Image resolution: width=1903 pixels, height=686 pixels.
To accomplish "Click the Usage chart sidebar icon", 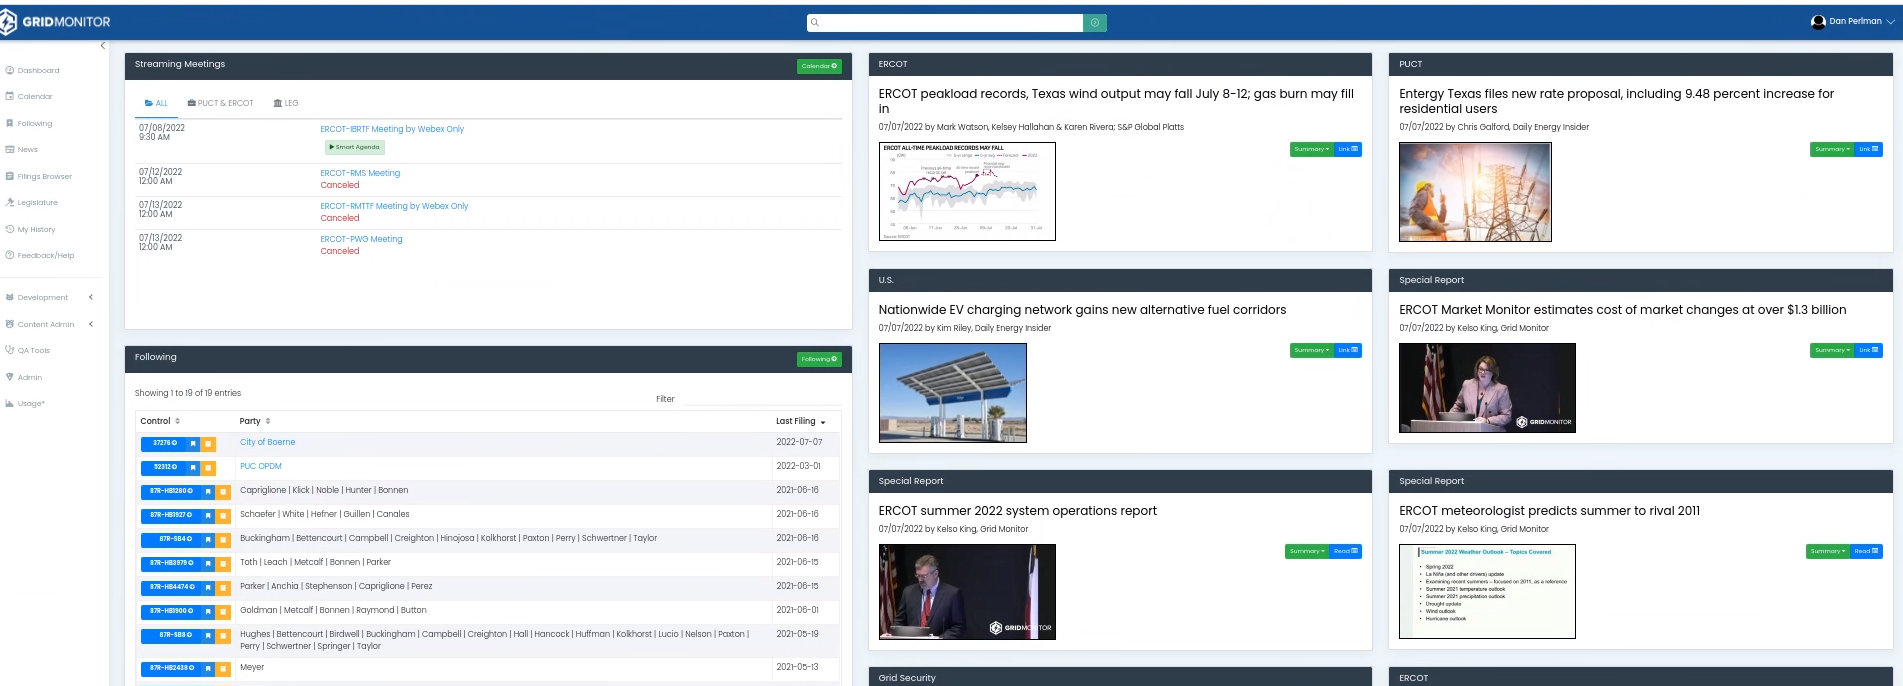I will 9,404.
